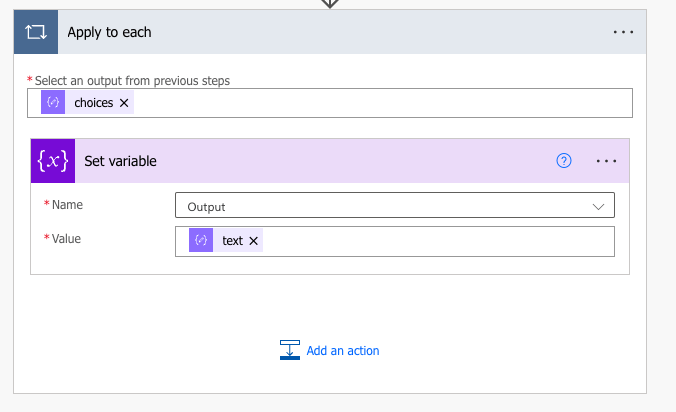Image resolution: width=676 pixels, height=412 pixels.
Task: Remove the text token with its X
Action: 254,241
